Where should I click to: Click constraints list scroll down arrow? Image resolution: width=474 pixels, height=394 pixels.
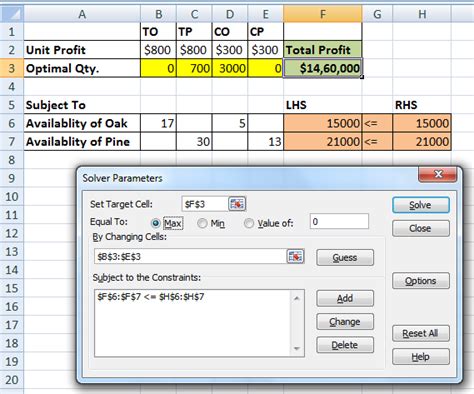click(297, 349)
